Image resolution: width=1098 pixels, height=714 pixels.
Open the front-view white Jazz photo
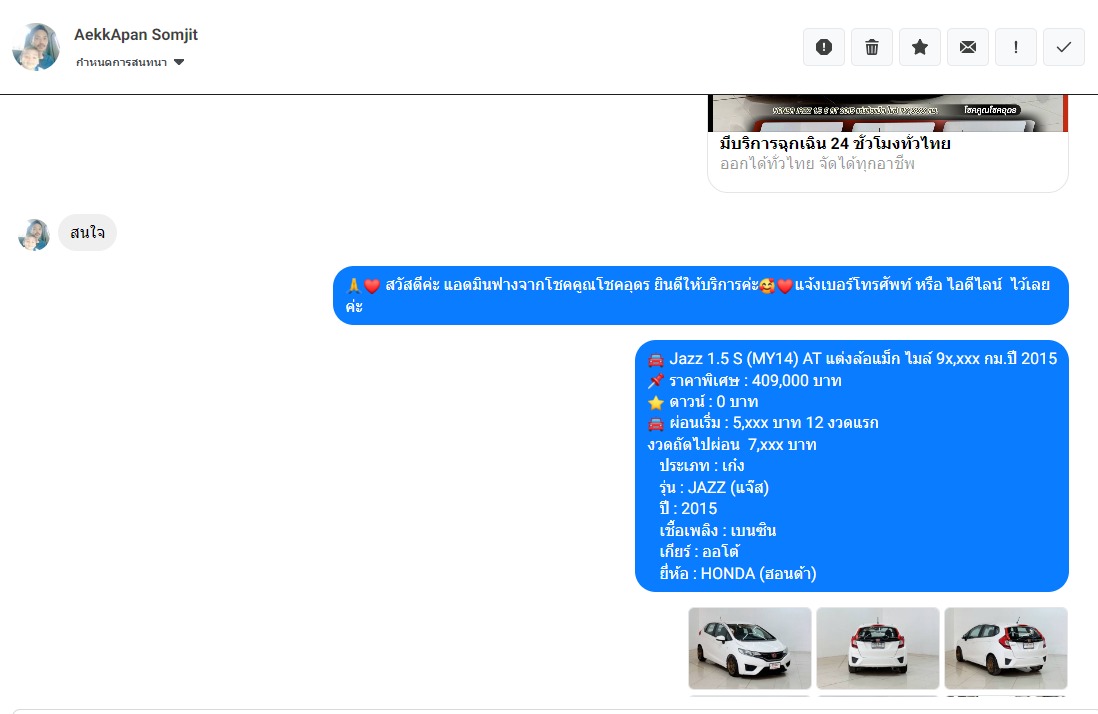750,648
